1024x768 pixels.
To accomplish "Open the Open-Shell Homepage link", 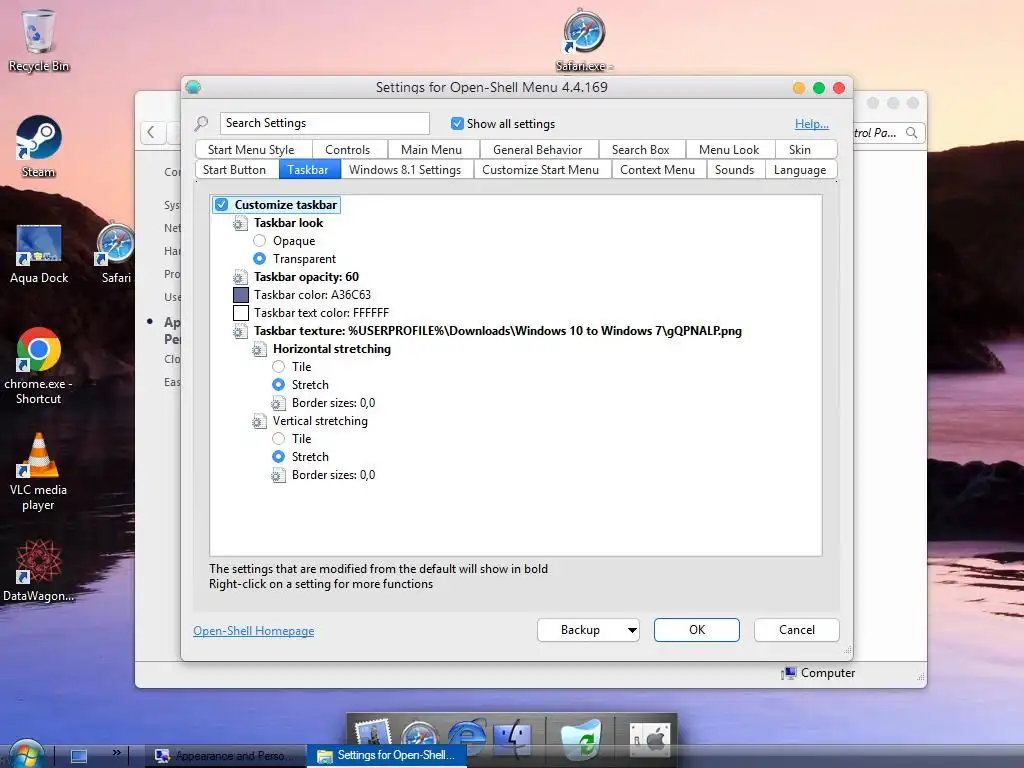I will 253,631.
